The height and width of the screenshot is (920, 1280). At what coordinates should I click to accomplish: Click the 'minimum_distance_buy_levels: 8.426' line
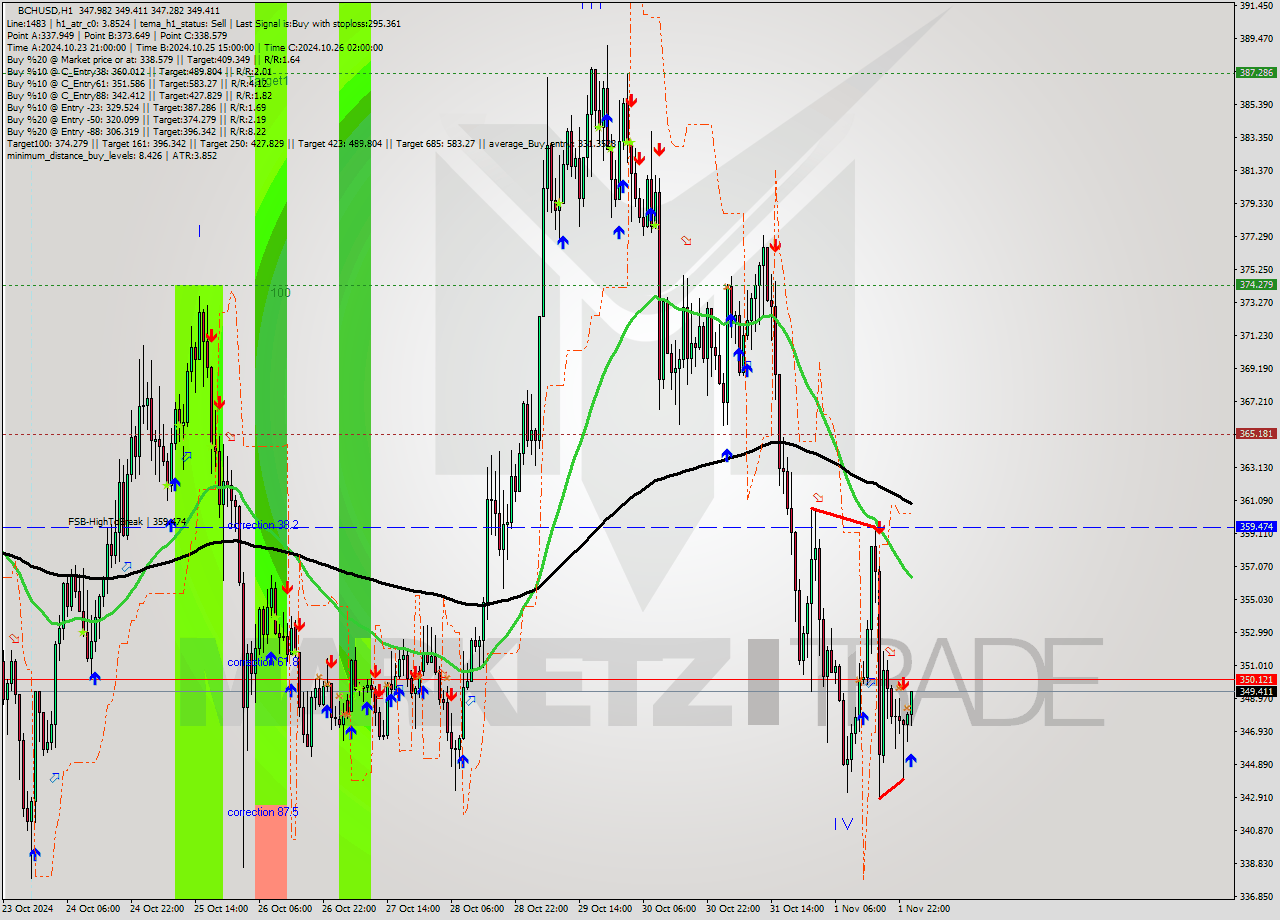tap(111, 155)
